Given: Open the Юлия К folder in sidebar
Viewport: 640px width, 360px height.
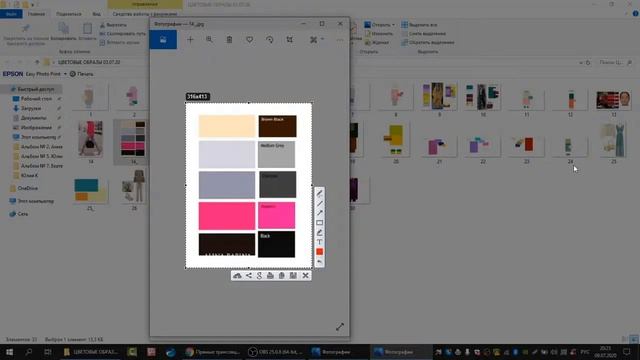Looking at the screenshot, I should point(29,176).
